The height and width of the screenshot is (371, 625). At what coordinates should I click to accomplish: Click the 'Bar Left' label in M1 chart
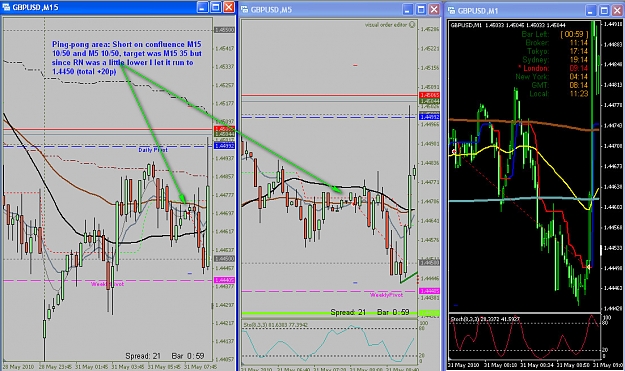point(535,34)
